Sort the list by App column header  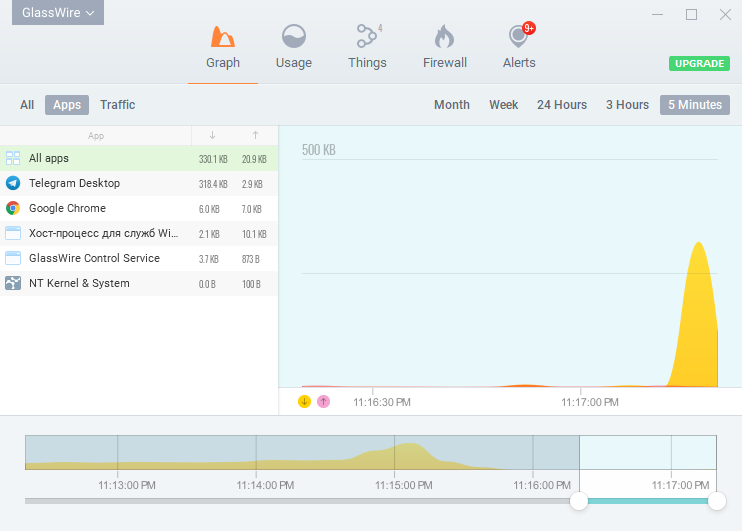pyautogui.click(x=96, y=136)
